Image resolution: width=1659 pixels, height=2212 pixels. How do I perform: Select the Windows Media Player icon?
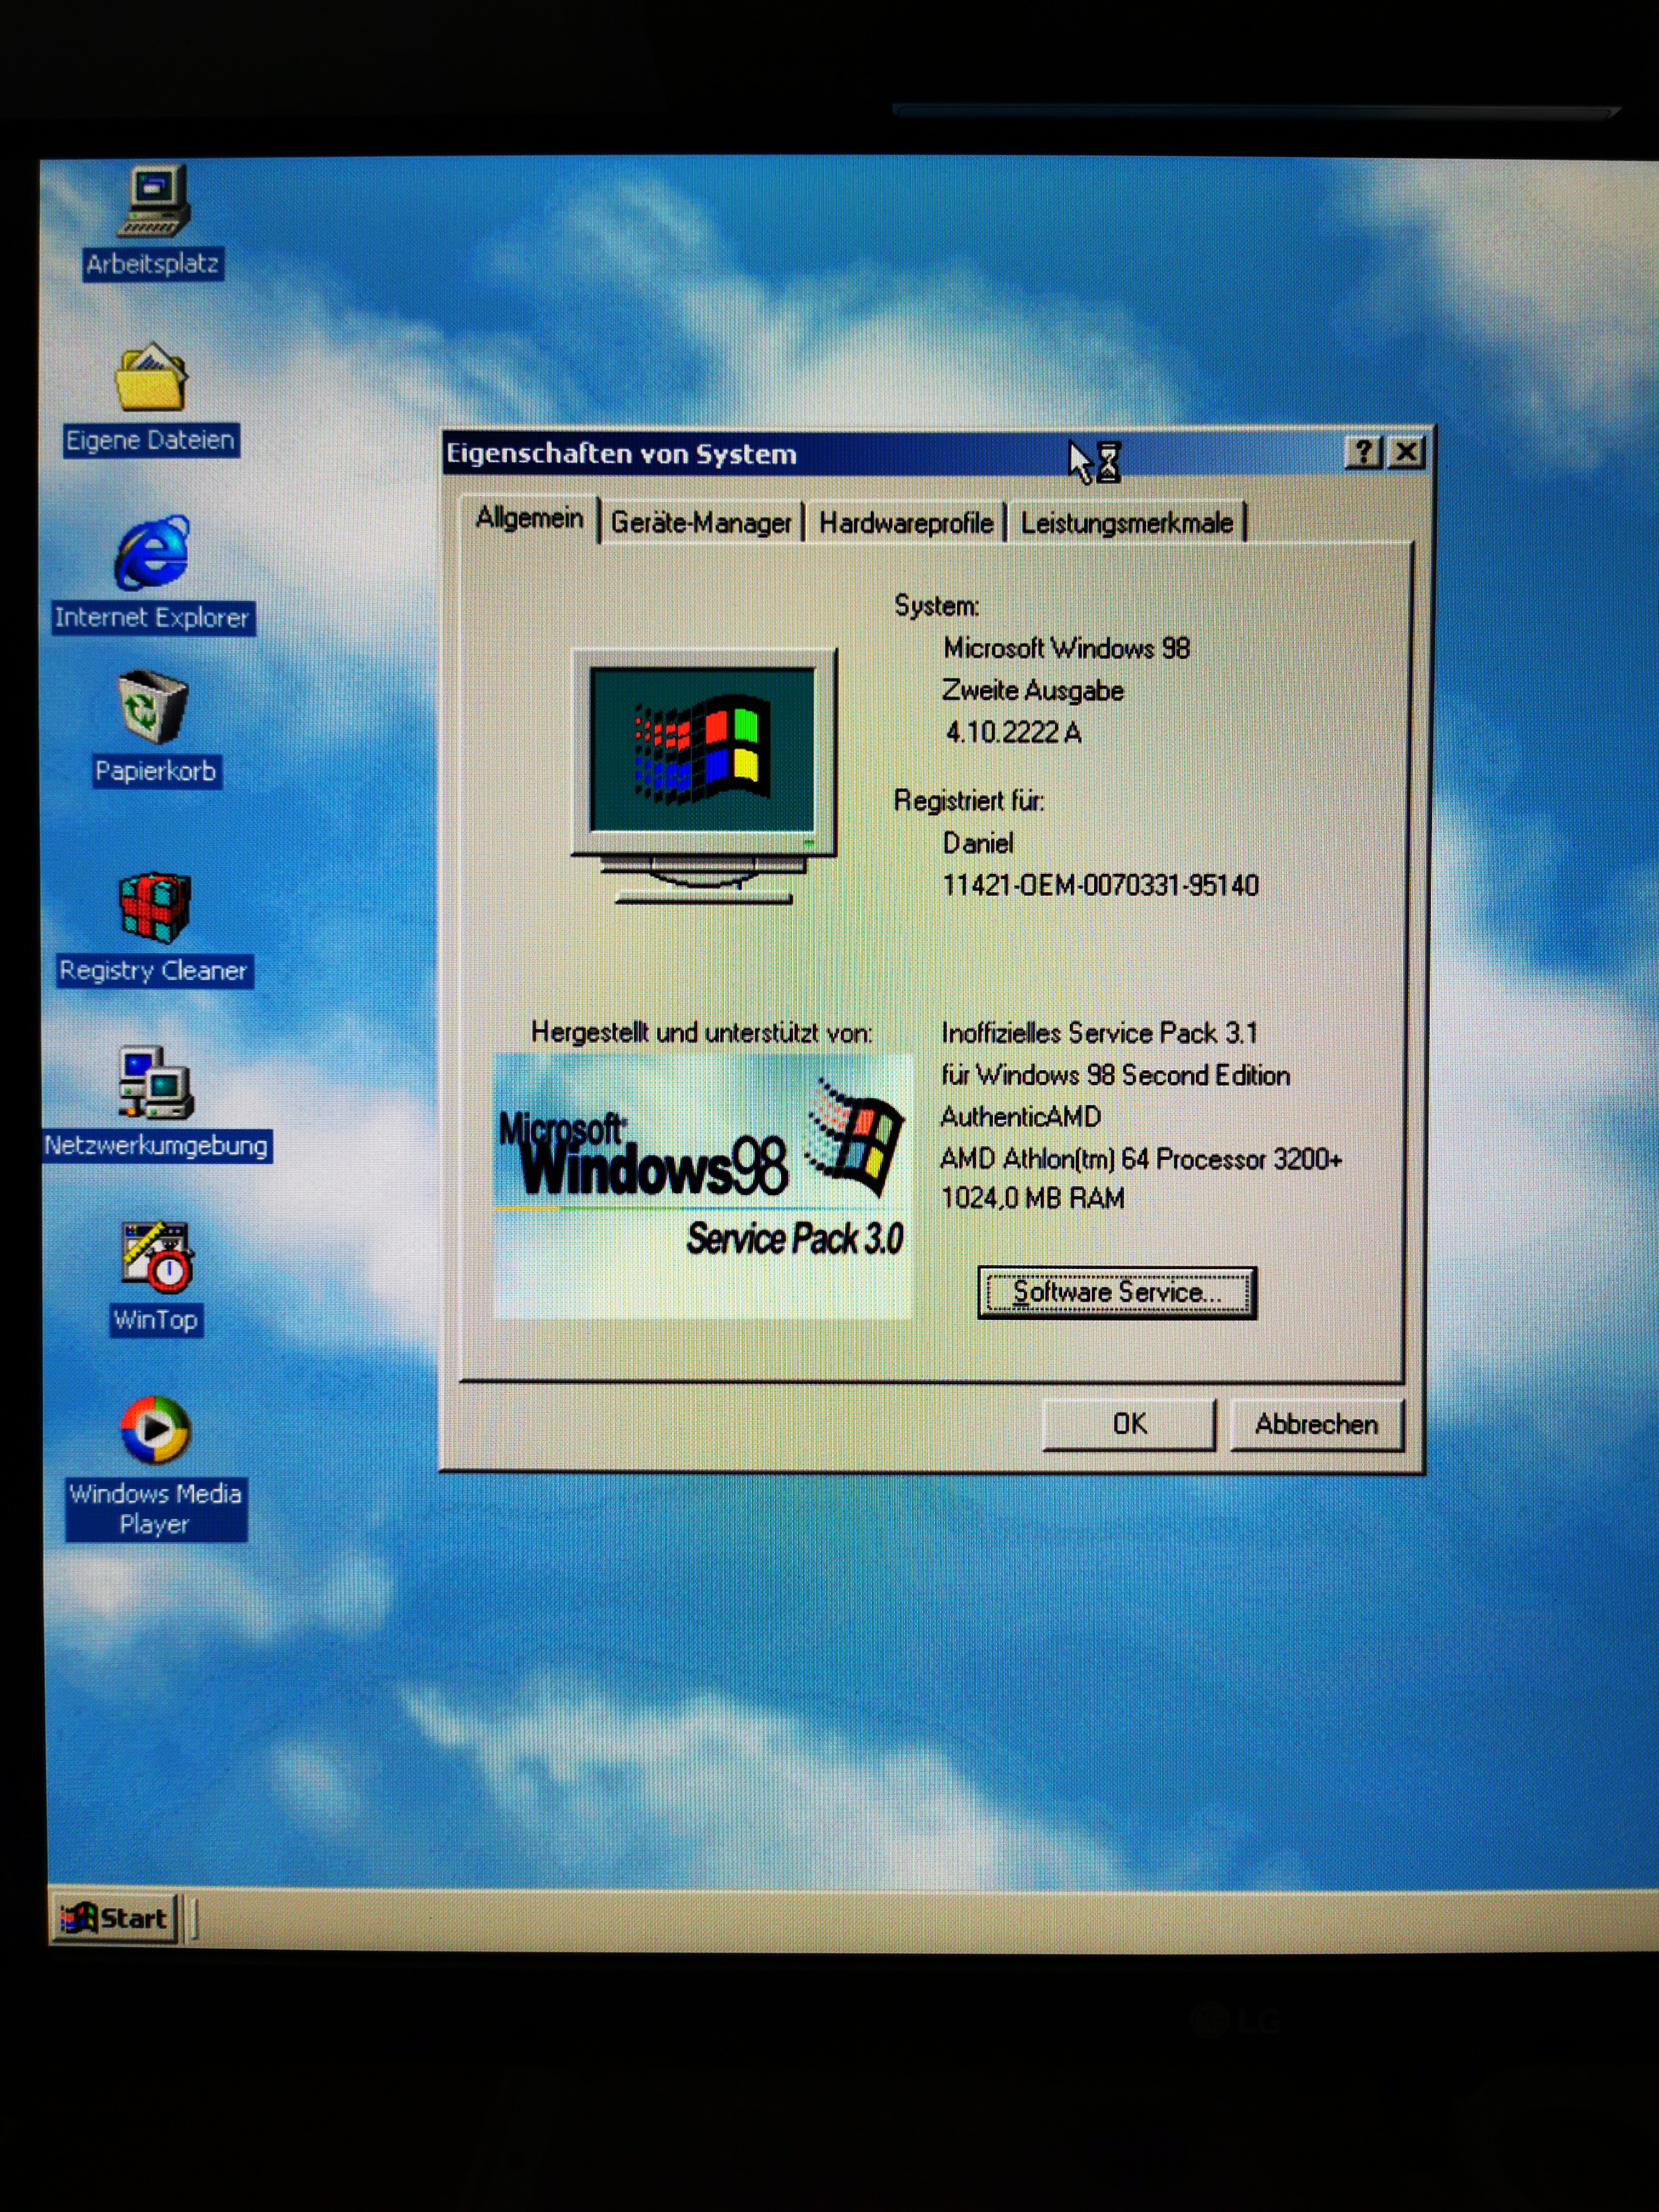(155, 1431)
